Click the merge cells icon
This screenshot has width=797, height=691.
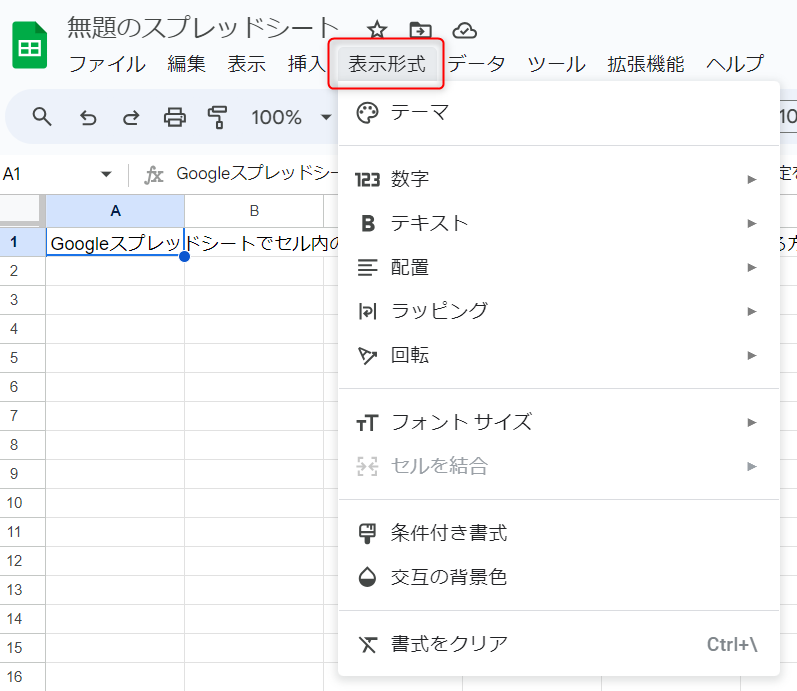coord(367,466)
